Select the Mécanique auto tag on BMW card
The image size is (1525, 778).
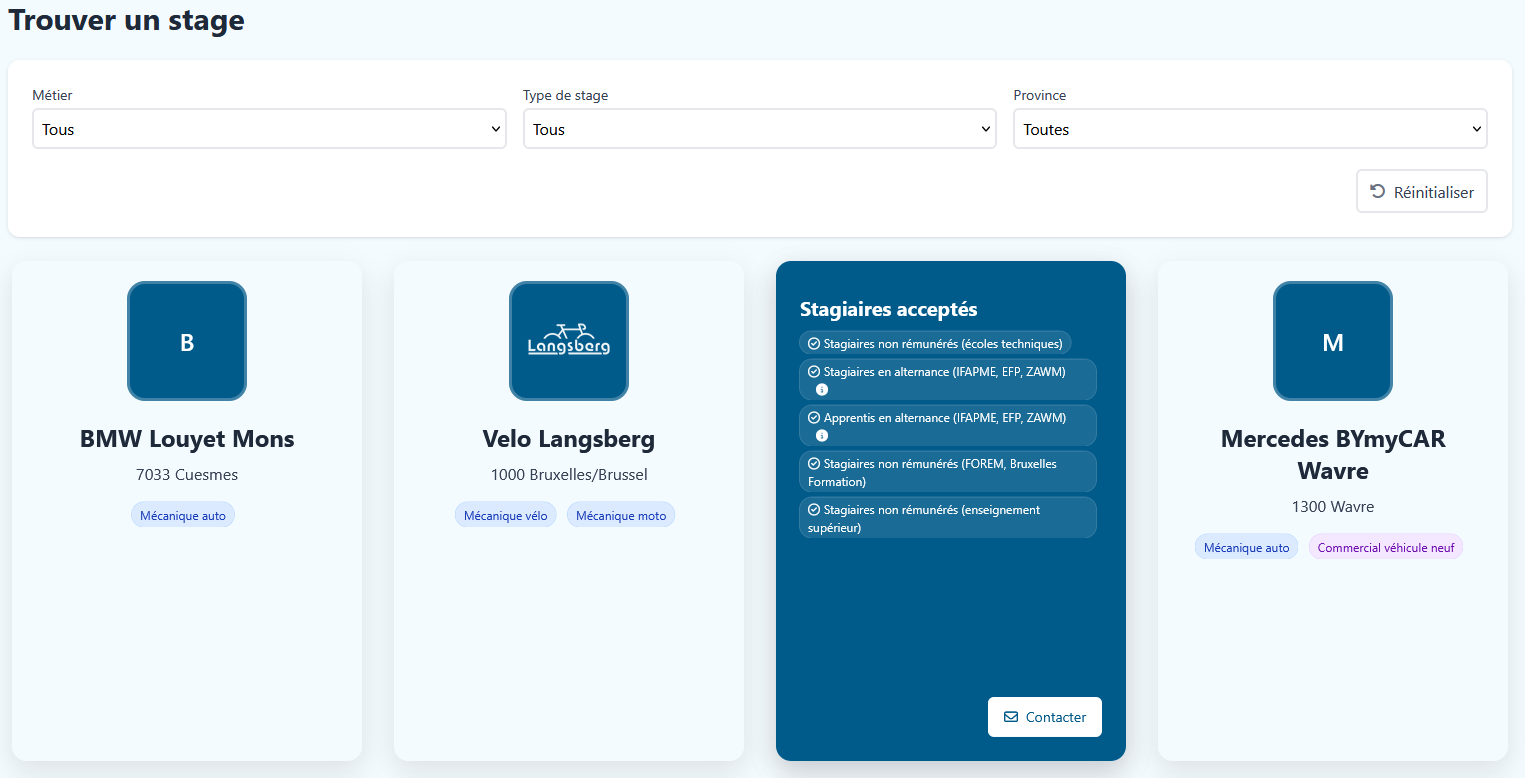tap(183, 516)
